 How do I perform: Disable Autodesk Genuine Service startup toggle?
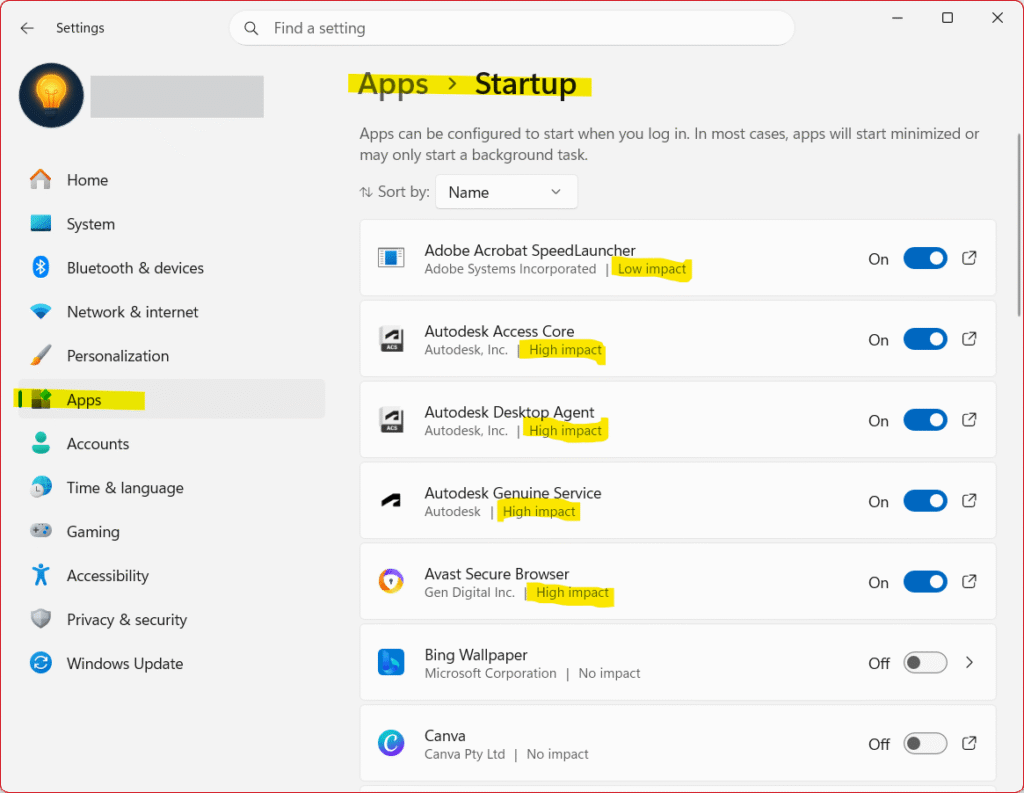click(925, 501)
